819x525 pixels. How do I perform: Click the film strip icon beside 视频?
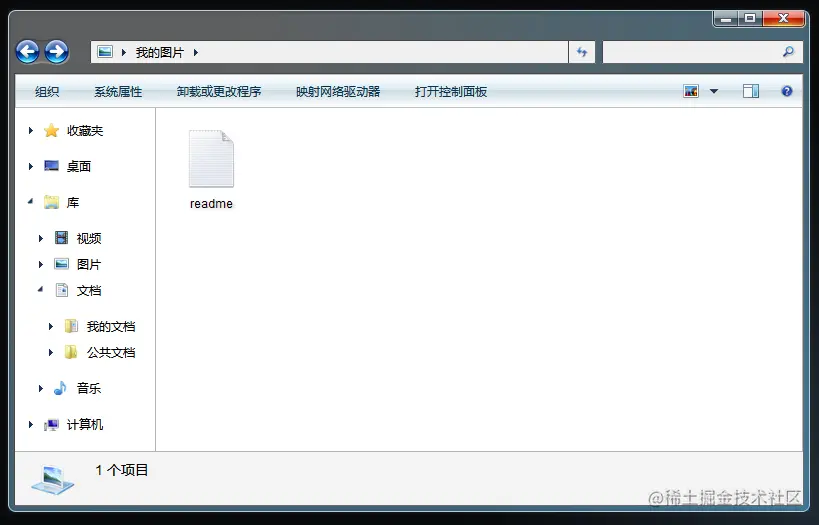pos(61,238)
